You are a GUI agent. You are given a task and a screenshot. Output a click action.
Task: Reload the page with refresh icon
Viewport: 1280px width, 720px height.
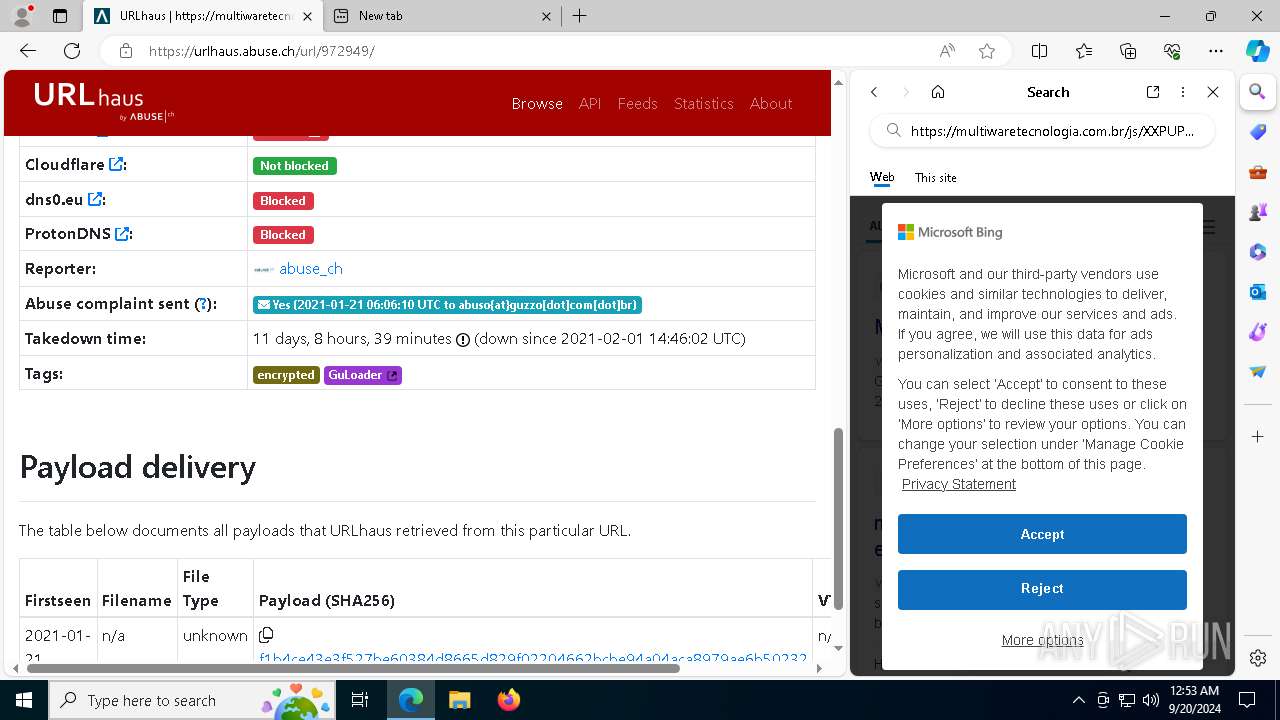tap(72, 51)
